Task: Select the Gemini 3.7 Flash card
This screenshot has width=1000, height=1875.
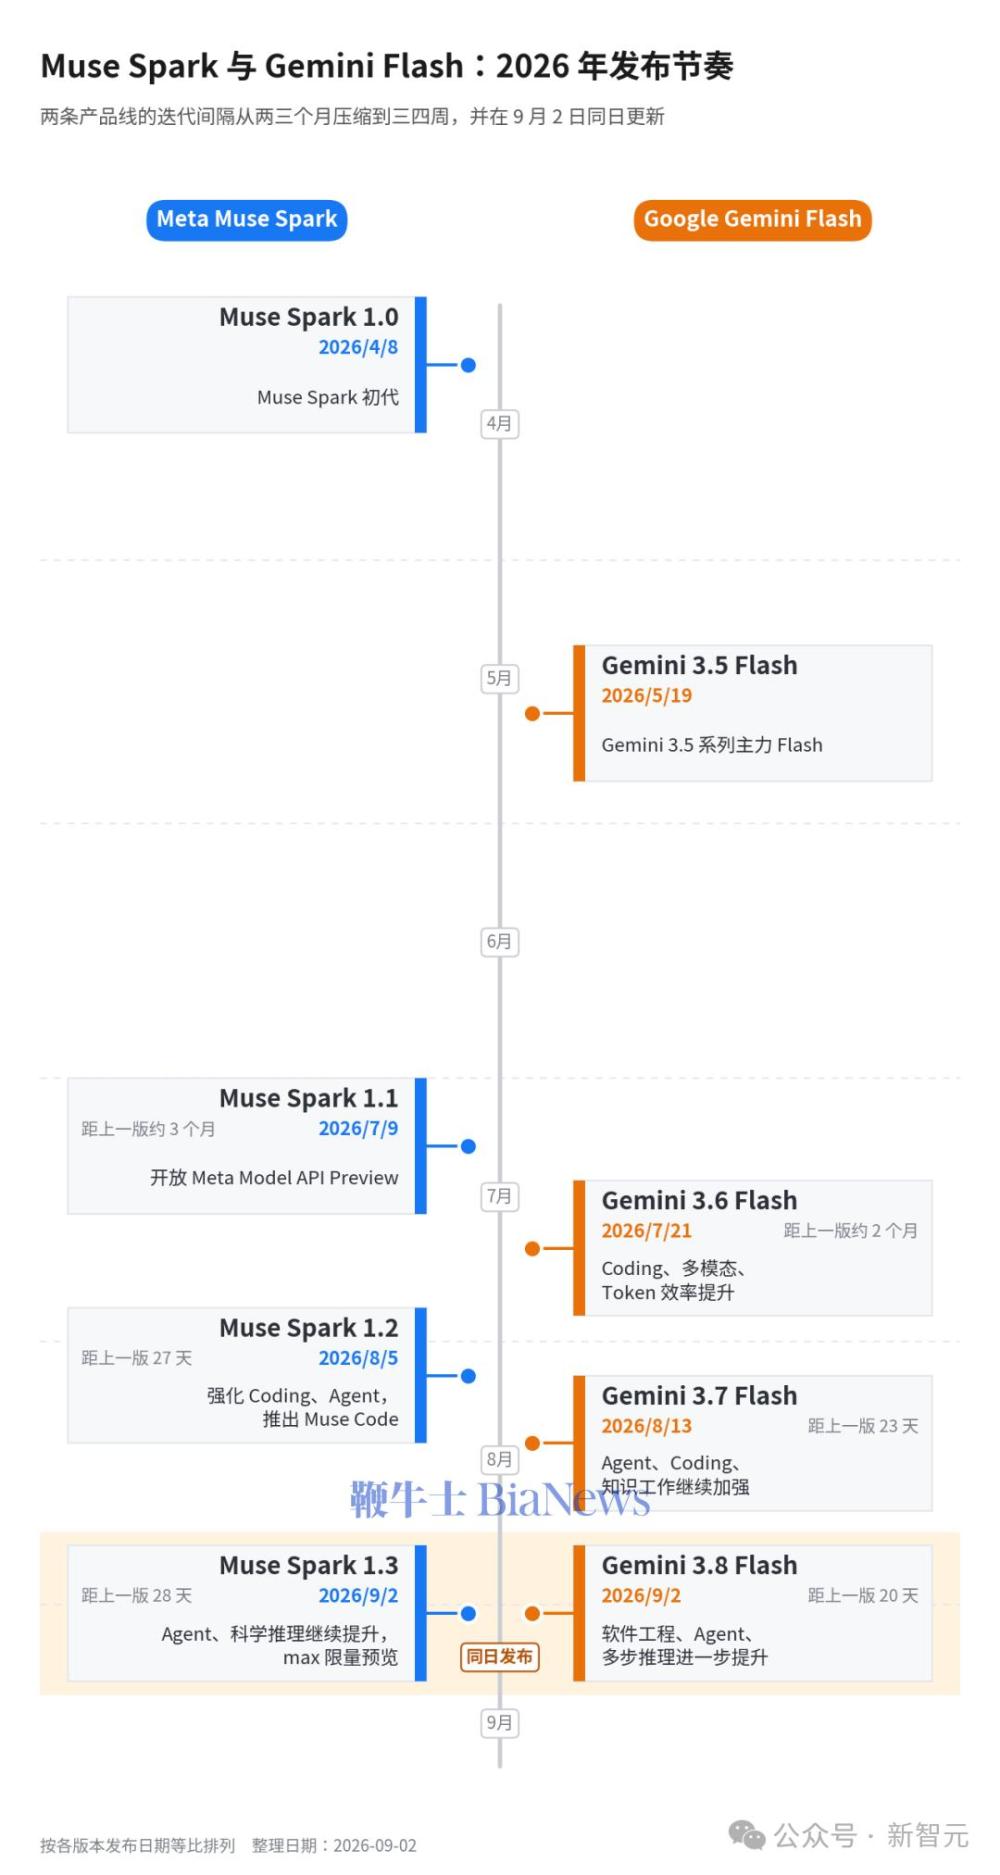Action: (x=752, y=1443)
